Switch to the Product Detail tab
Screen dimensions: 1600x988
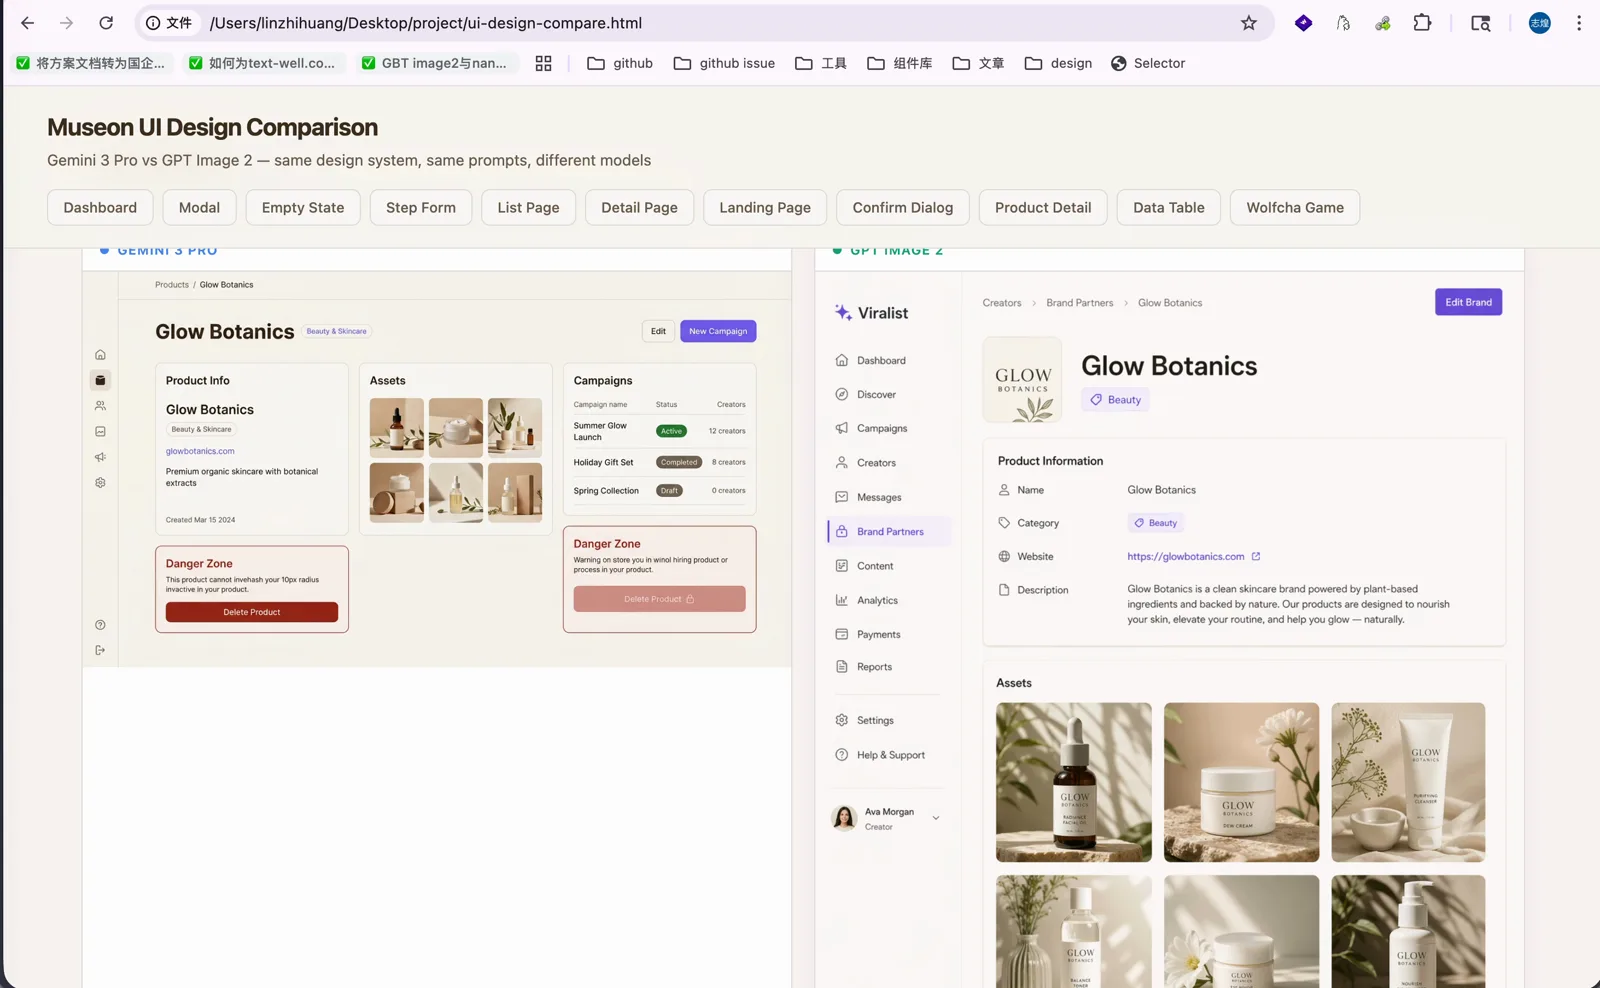coord(1043,208)
